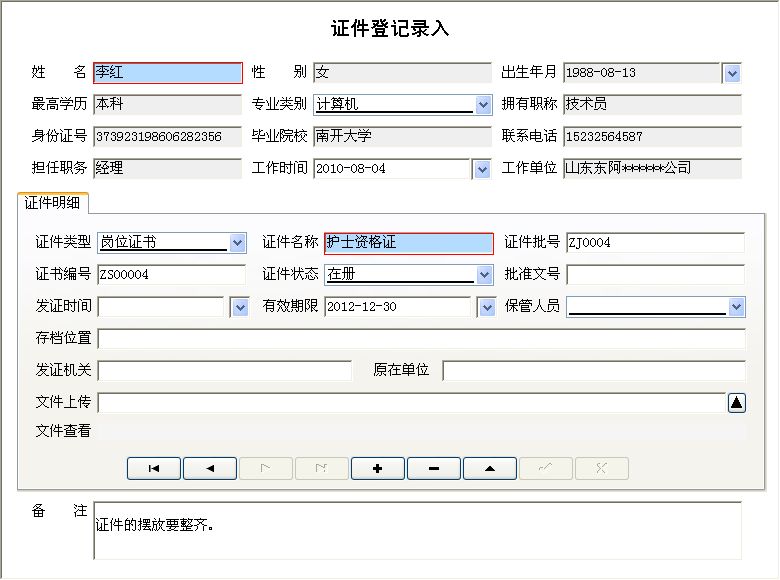Open the 工作时间 date dropdown
The image size is (780, 580).
(482, 169)
